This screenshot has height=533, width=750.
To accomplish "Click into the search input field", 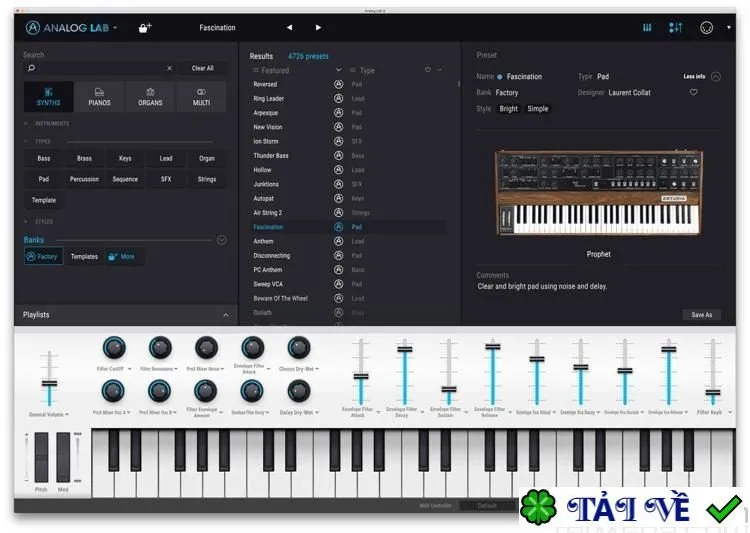I will click(x=101, y=68).
